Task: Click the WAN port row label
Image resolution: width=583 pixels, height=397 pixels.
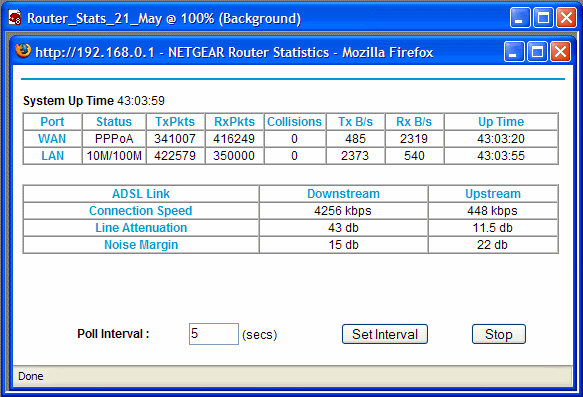Action: coord(52,139)
